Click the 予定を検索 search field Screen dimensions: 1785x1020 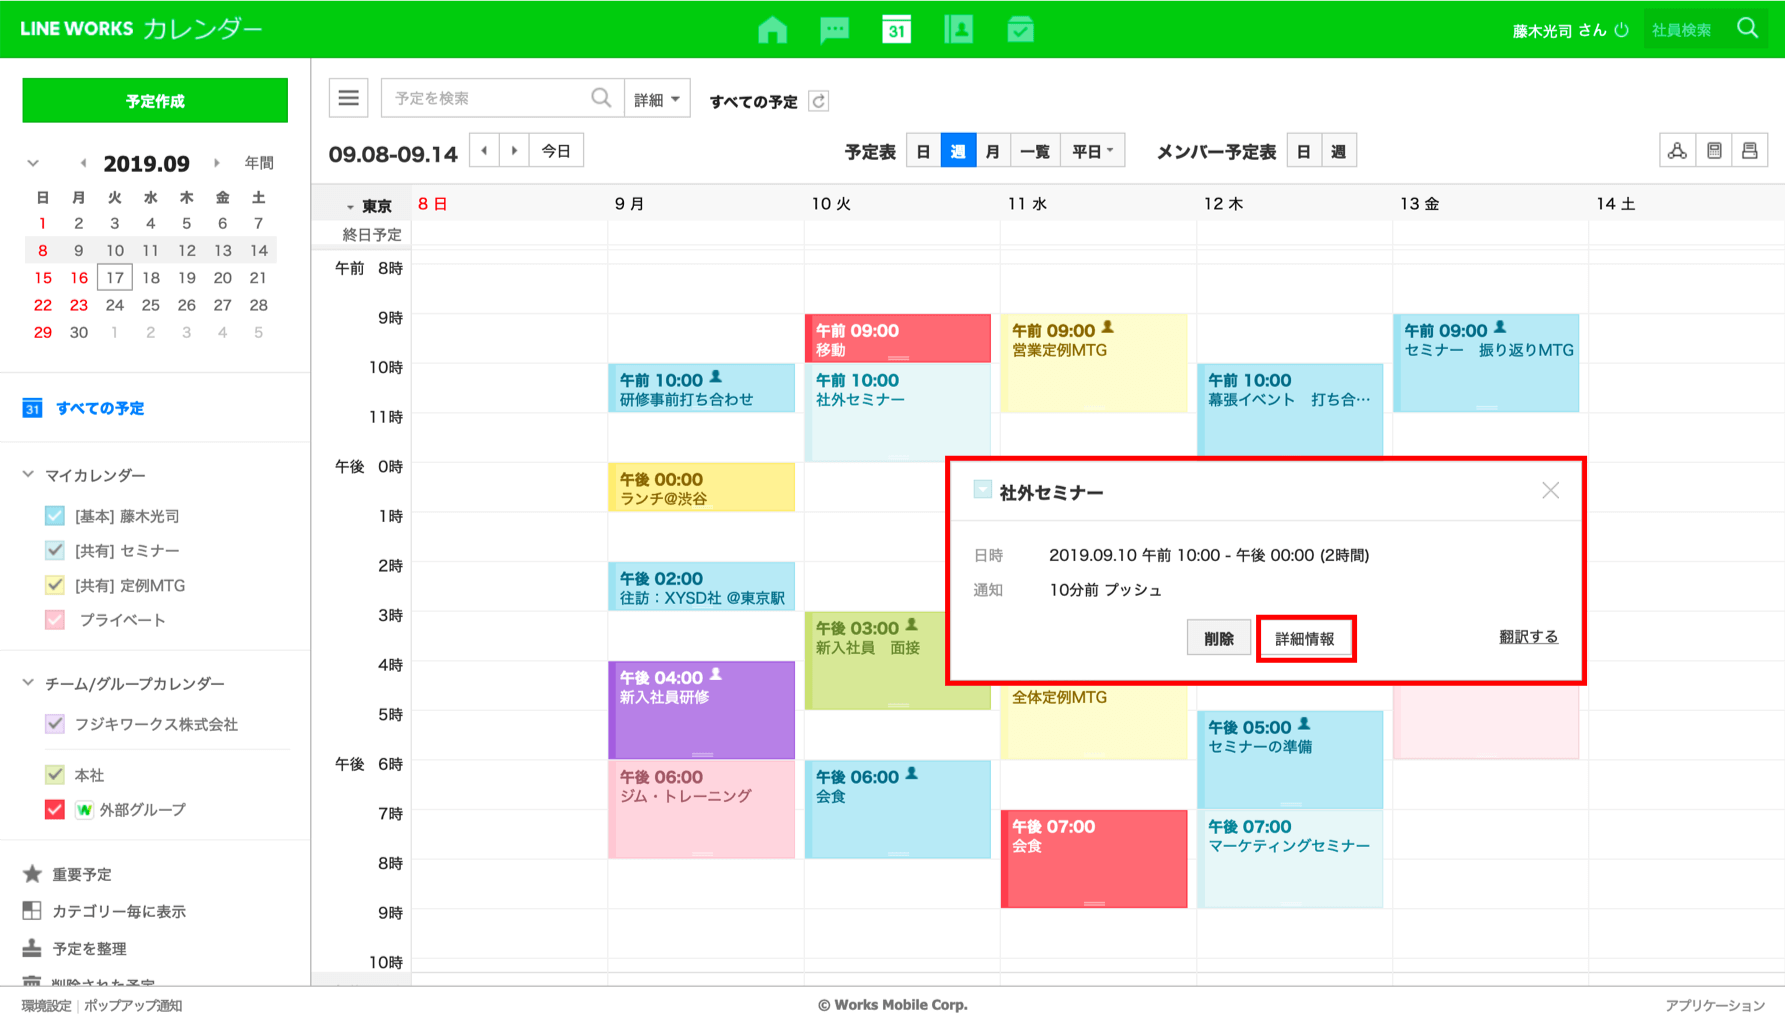click(x=487, y=98)
